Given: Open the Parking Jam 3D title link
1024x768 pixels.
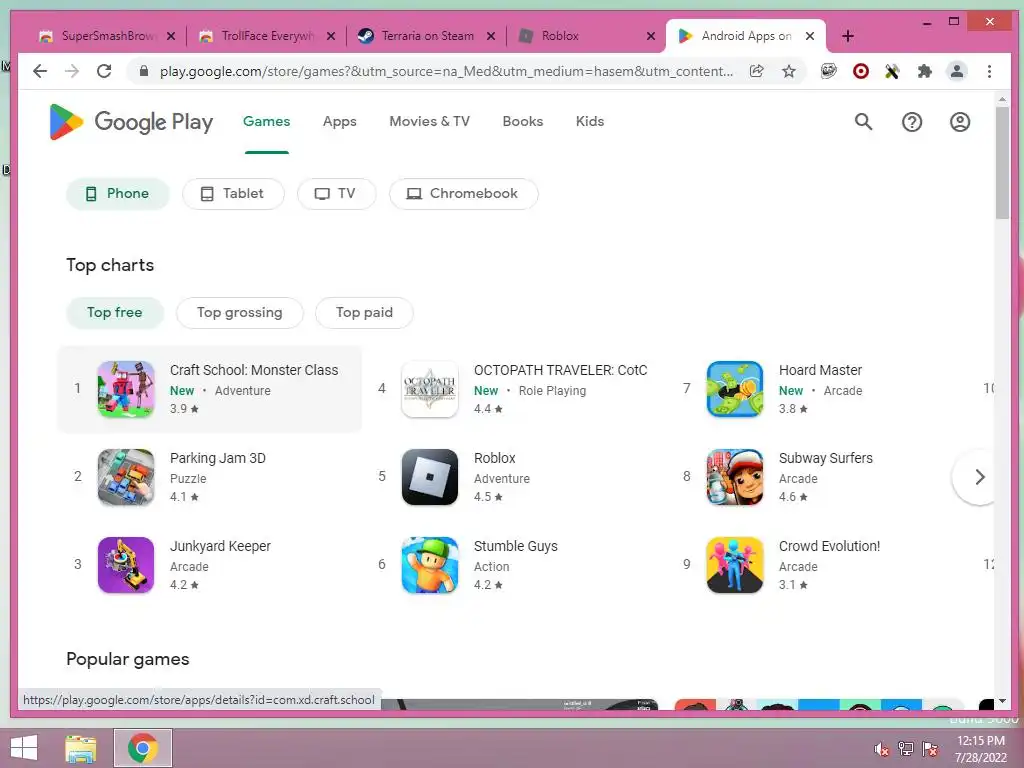Looking at the screenshot, I should [217, 458].
